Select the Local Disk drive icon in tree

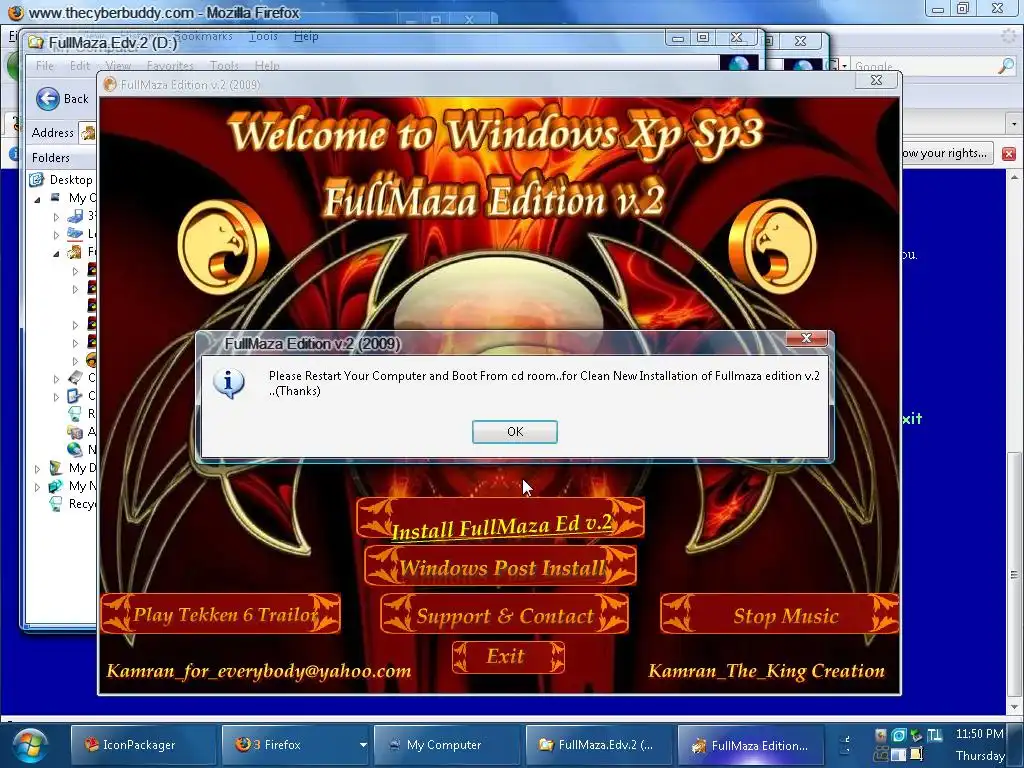75,234
